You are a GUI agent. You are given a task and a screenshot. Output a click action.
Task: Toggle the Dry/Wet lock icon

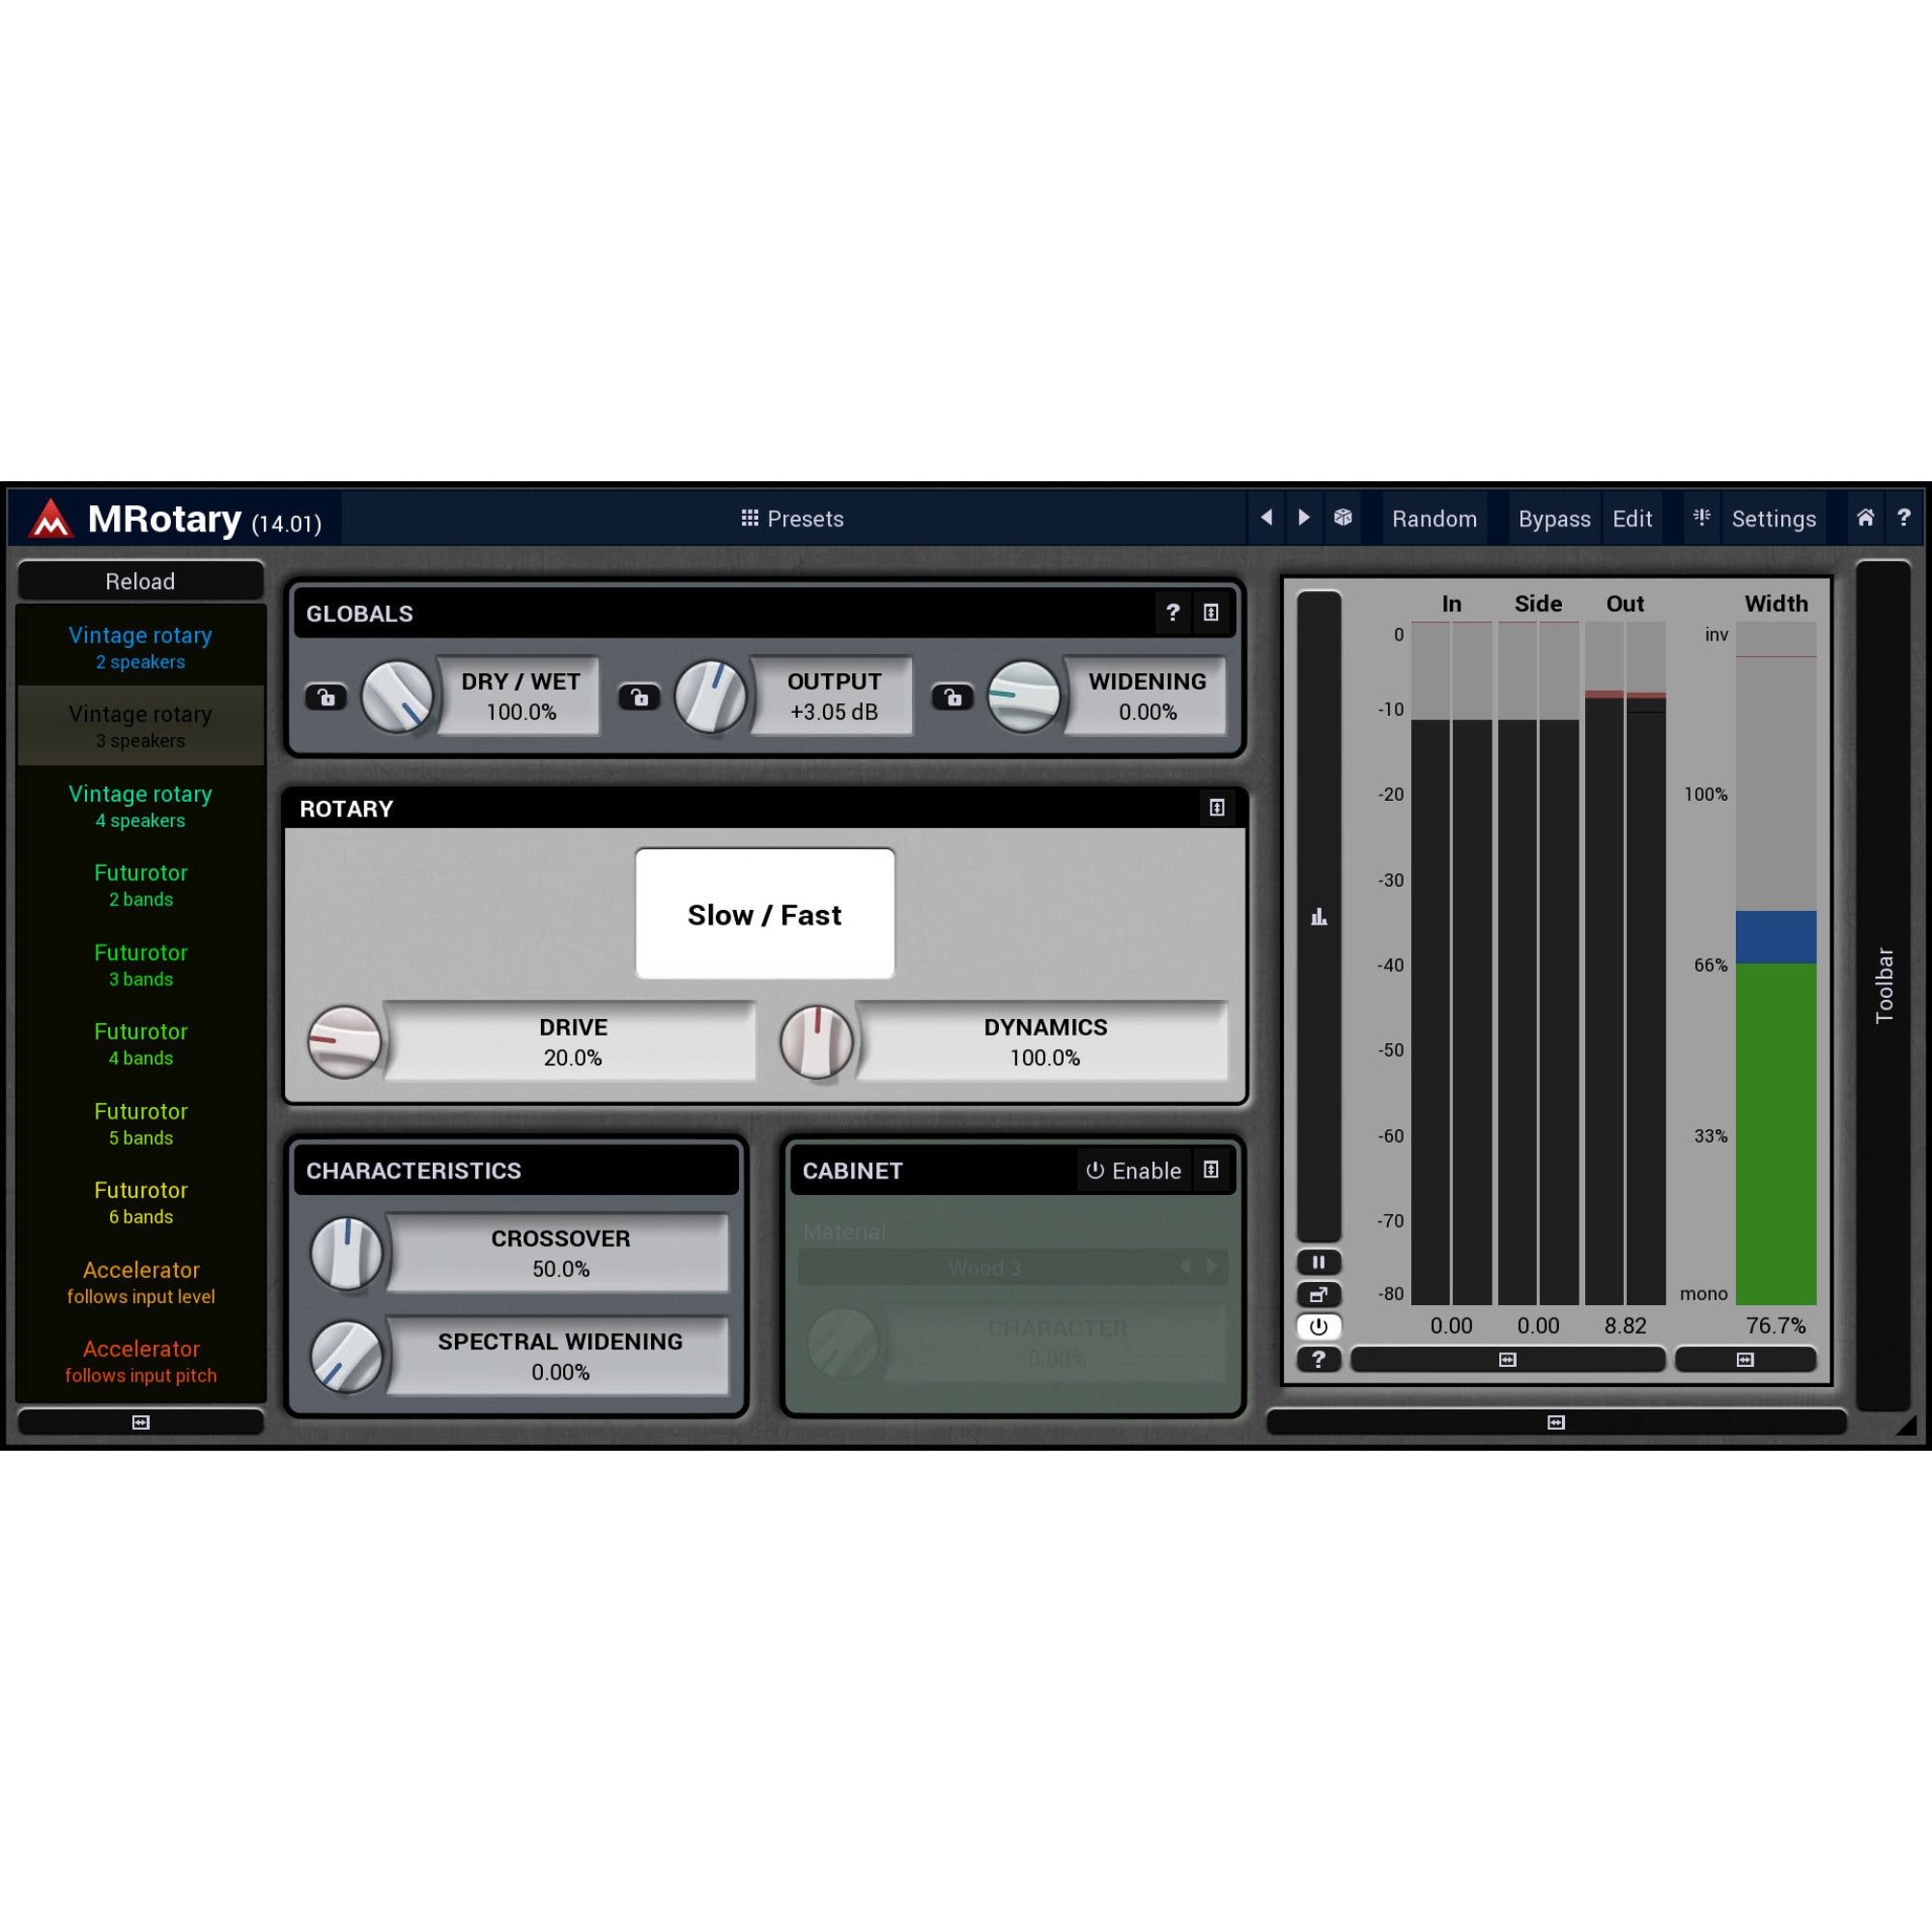326,697
